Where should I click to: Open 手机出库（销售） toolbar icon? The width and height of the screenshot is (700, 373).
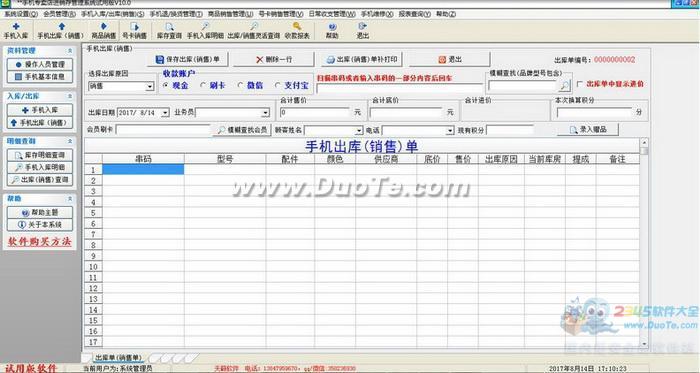click(x=61, y=30)
